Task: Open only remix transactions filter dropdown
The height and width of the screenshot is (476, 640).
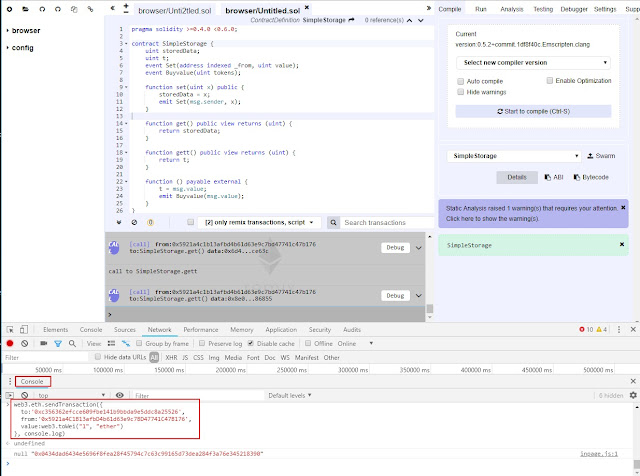Action: (x=259, y=222)
